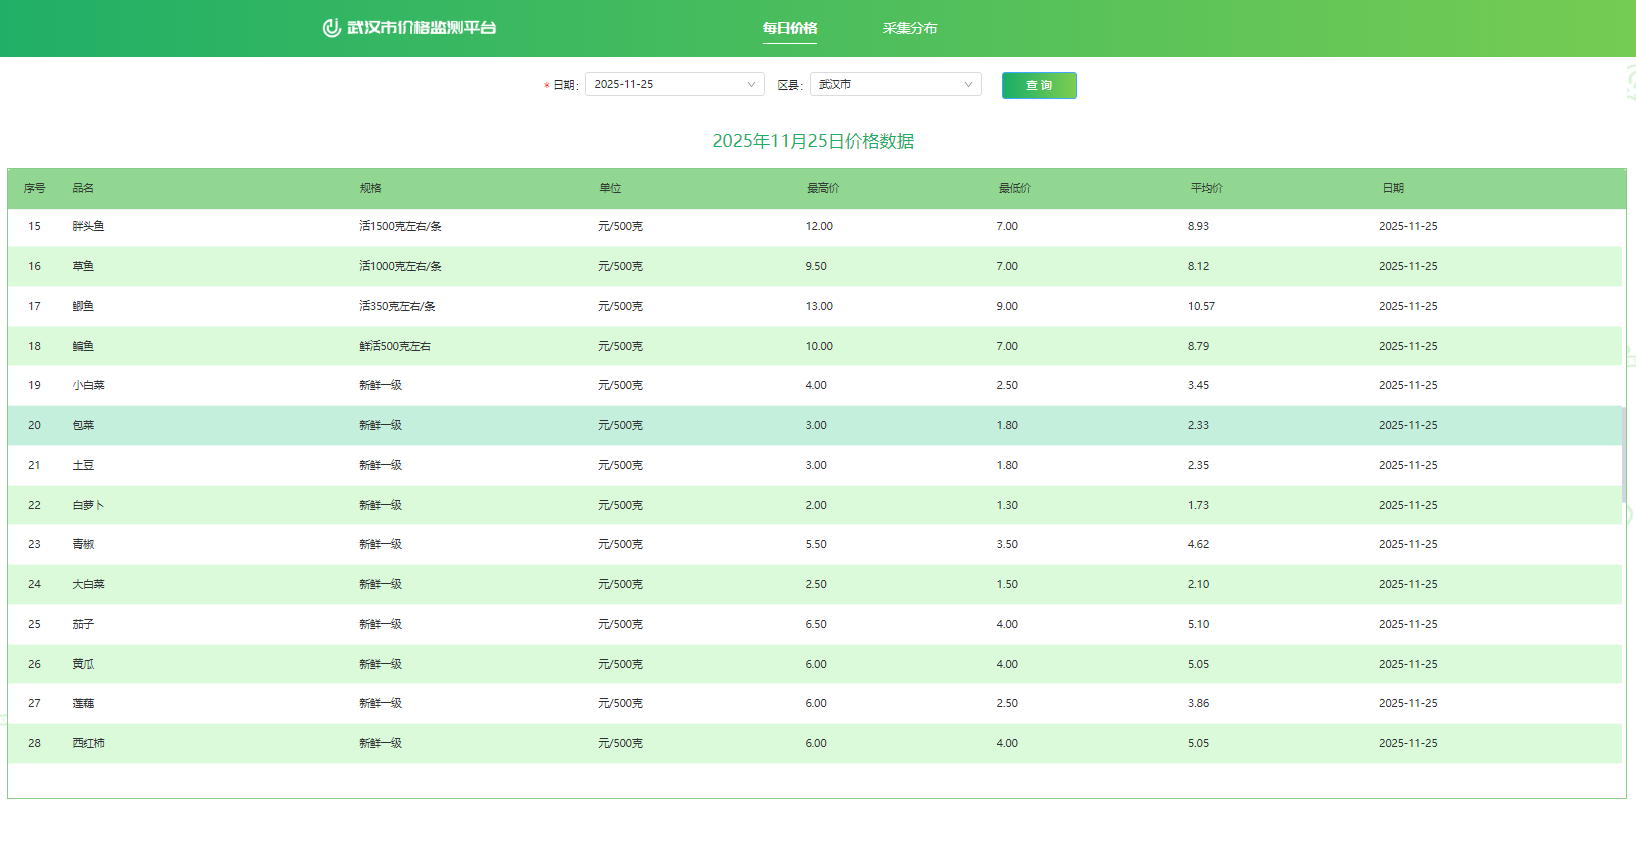Select the 莲藕 row's lowest price
The height and width of the screenshot is (857, 1636).
[1007, 703]
